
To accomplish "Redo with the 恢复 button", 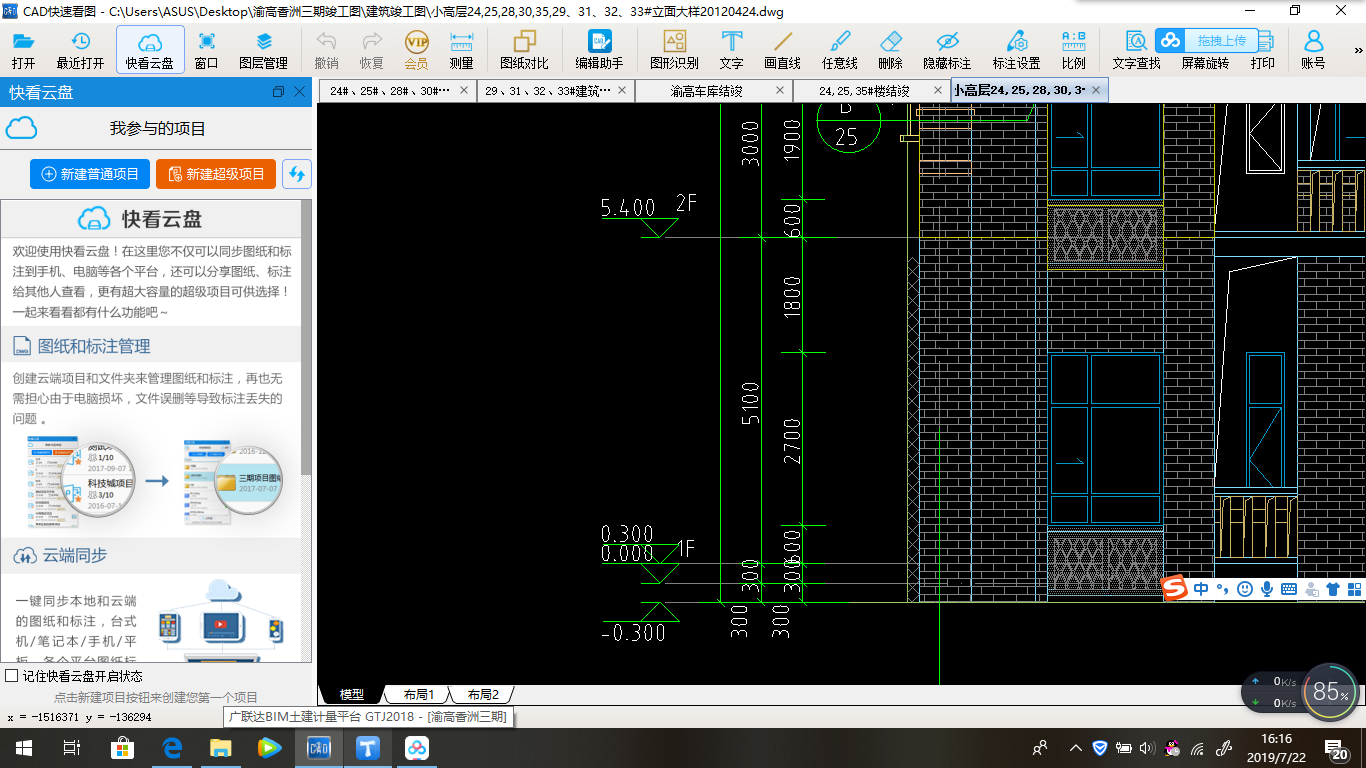I will point(372,50).
